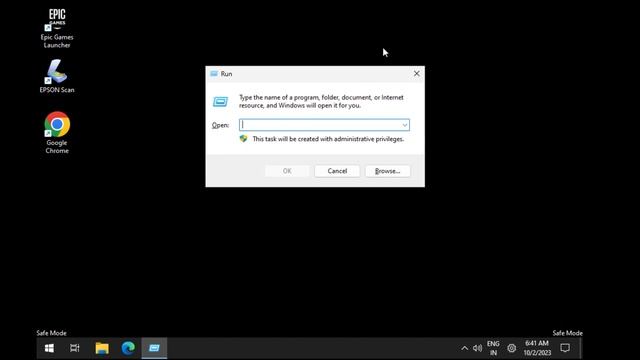
Task: Select the Google Chrome desktop icon
Action: pos(57,133)
